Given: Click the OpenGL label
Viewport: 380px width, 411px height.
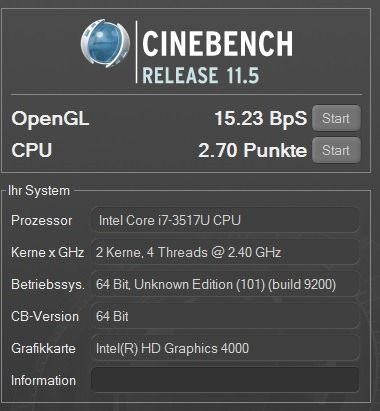Looking at the screenshot, I should pyautogui.click(x=50, y=119).
